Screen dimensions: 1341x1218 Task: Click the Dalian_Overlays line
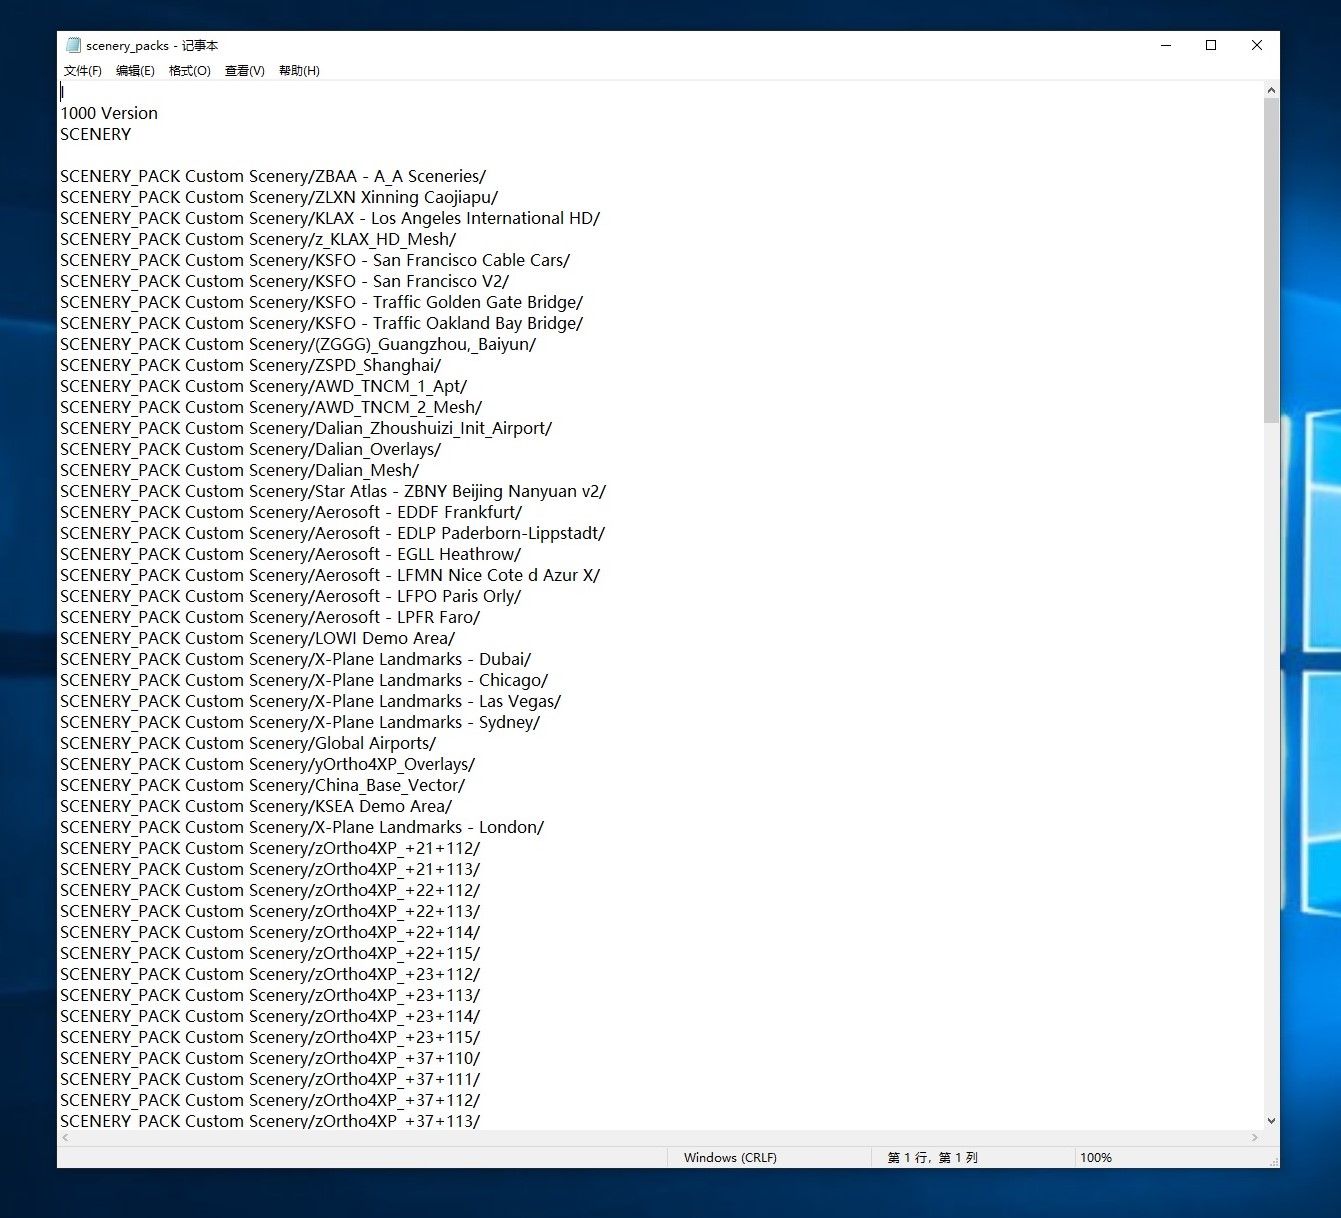[x=251, y=449]
